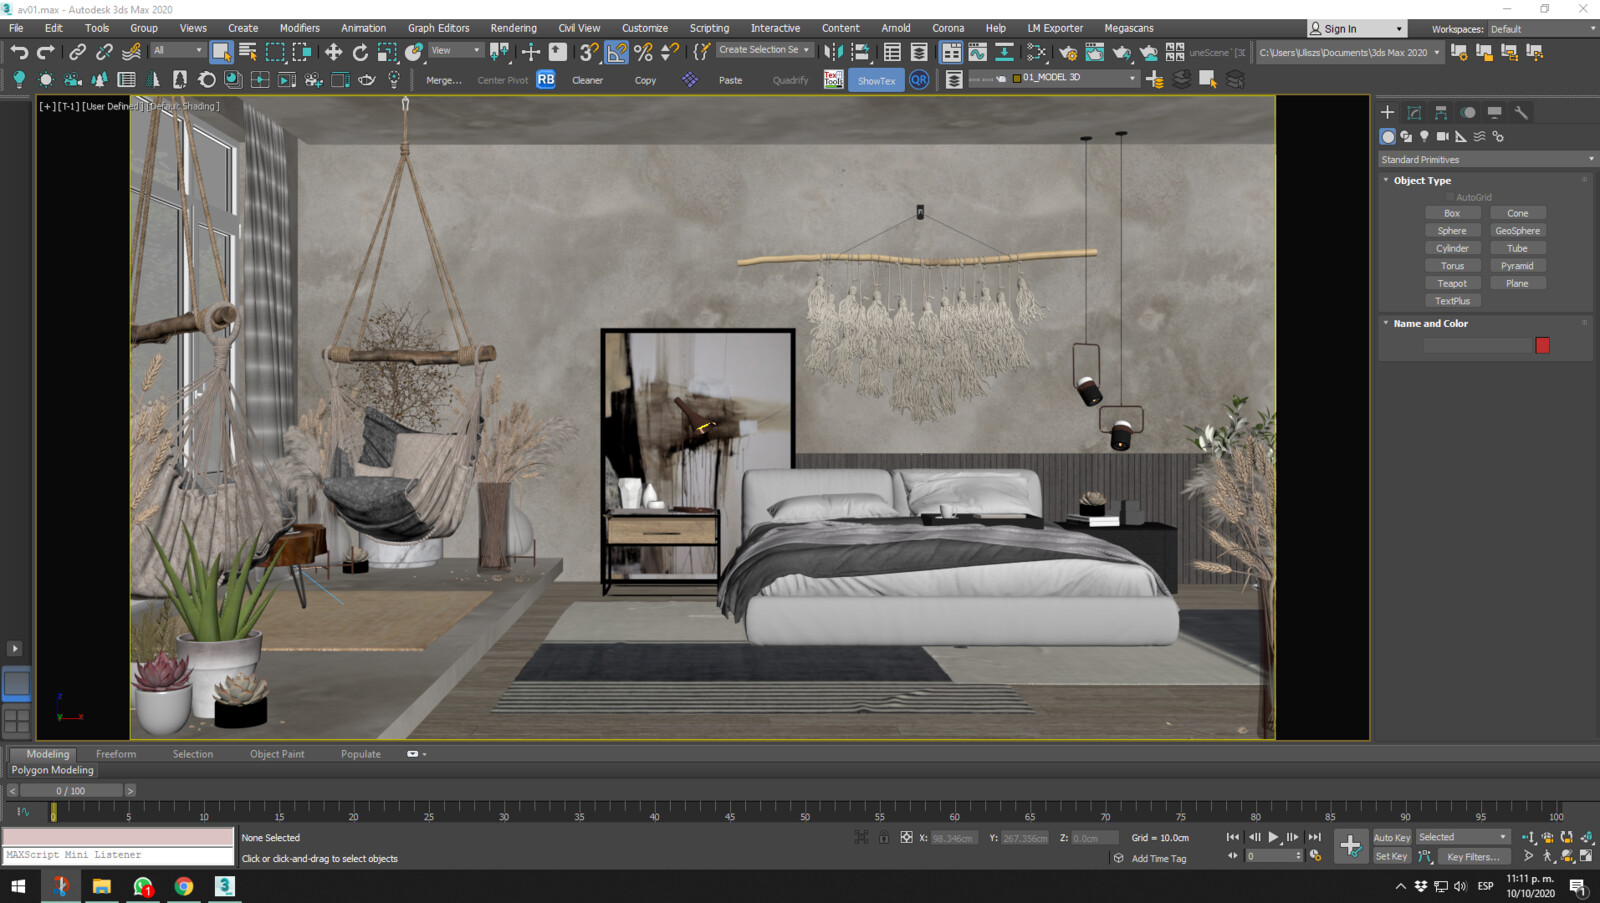
Task: Open the project path dropdown
Action: click(x=1349, y=52)
